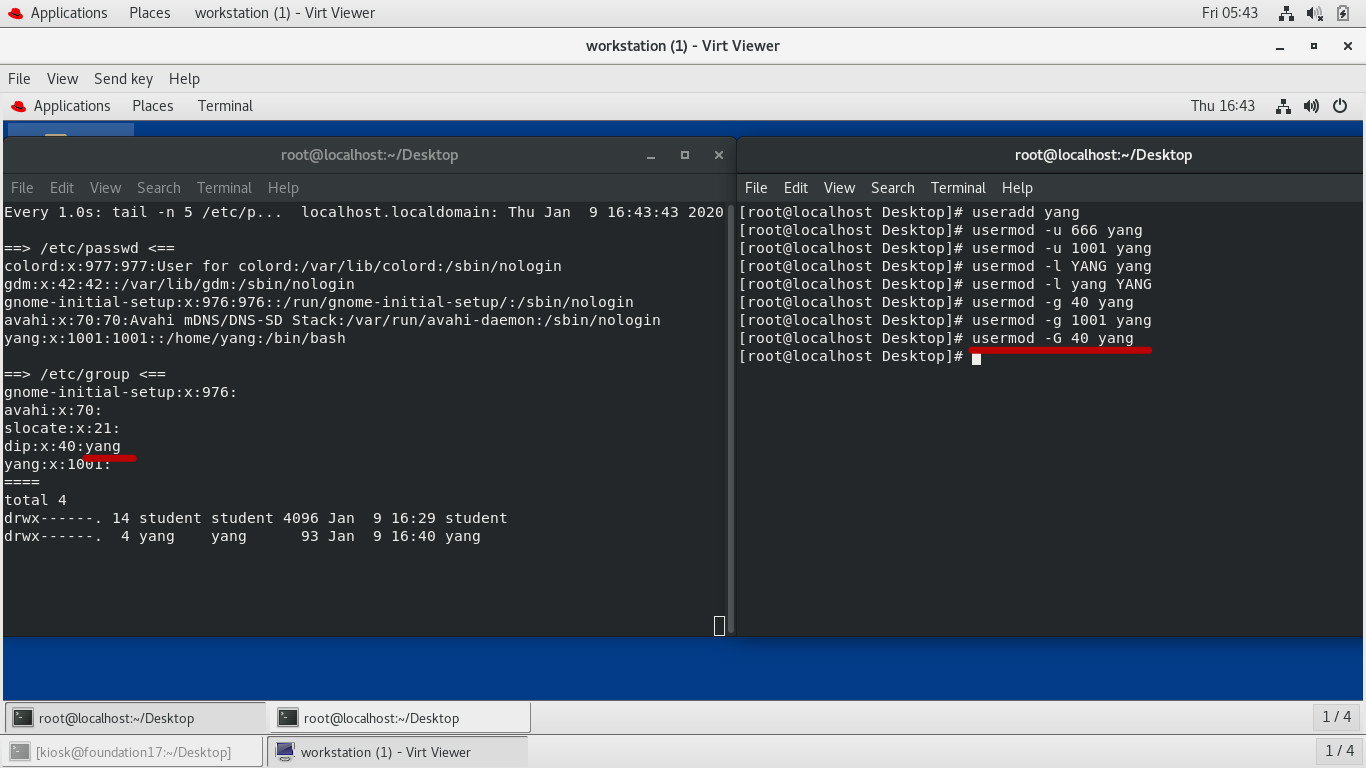Click the gdm user passwd line
Screen dimensions: 1366x768
179,284
